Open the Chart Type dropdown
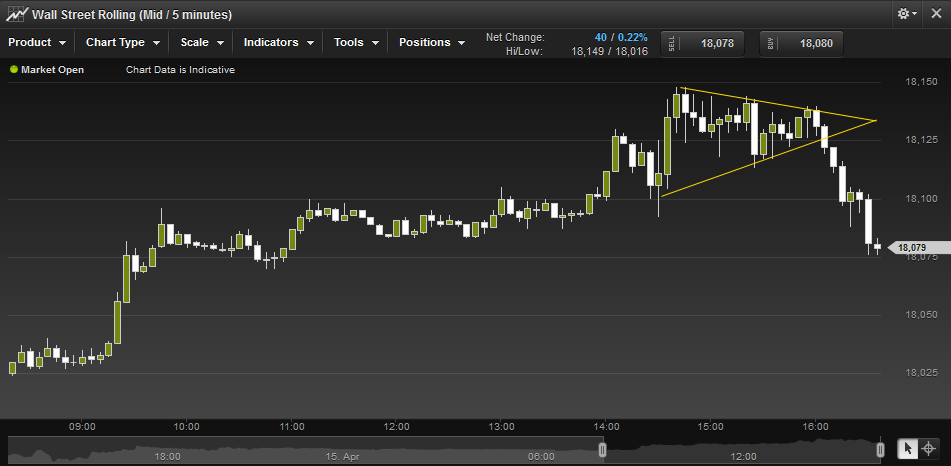 pyautogui.click(x=123, y=43)
